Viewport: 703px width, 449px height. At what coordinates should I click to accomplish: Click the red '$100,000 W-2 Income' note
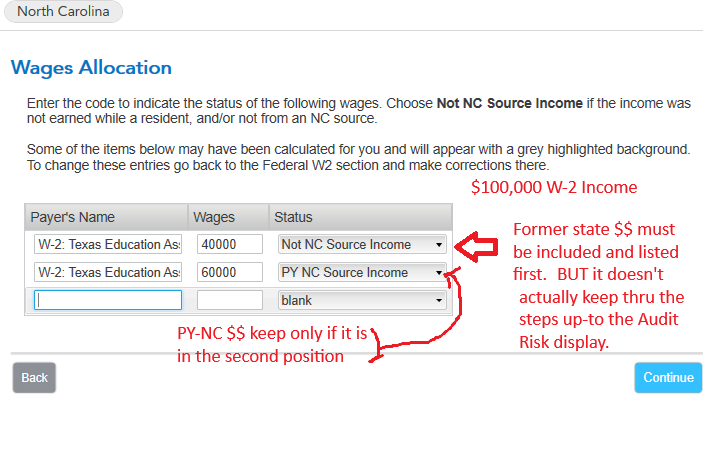[x=554, y=187]
